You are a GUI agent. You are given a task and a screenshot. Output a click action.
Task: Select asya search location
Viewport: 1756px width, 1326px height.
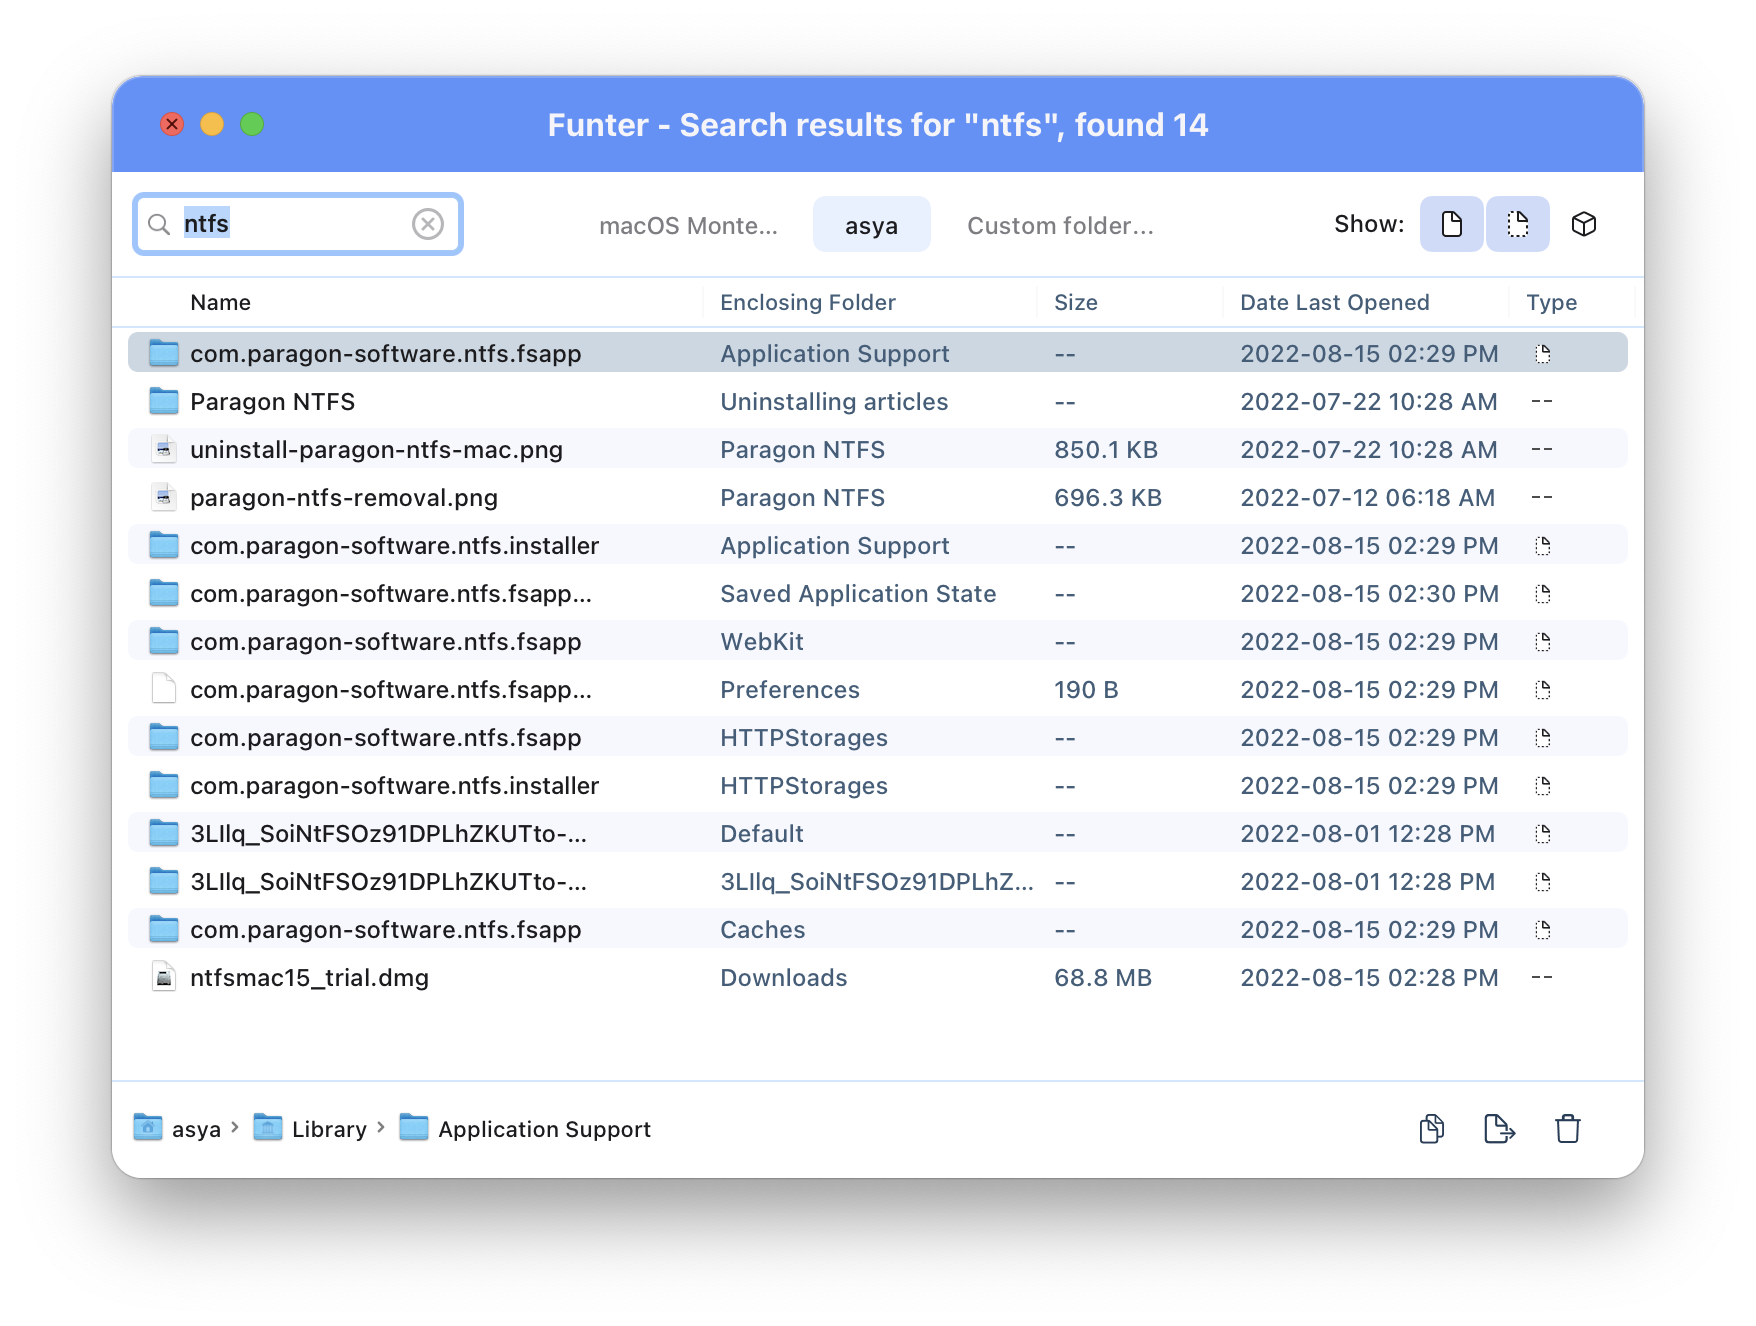click(x=871, y=225)
